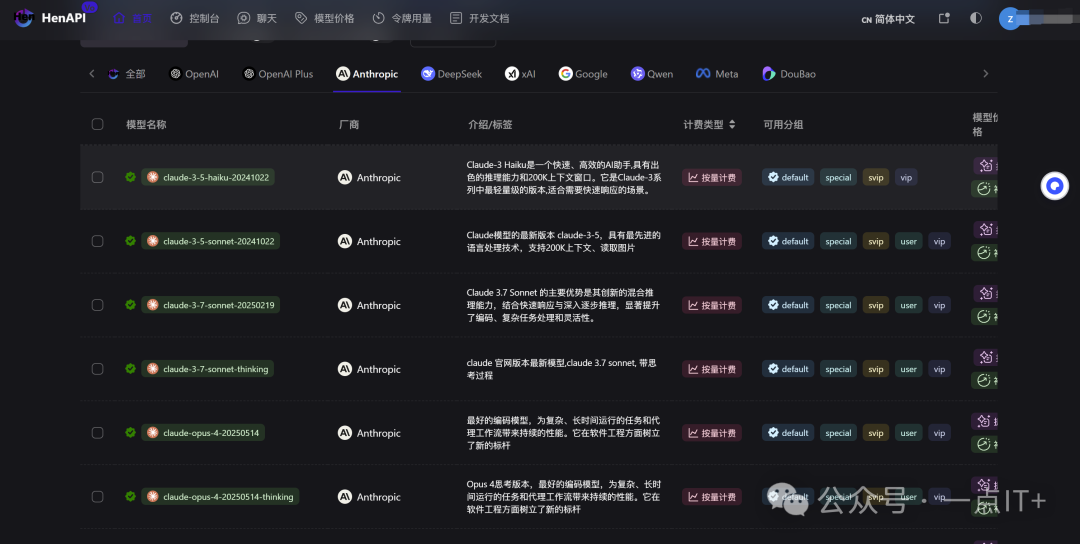Select the OpenAI vendor tab
The image size is (1080, 544).
point(194,74)
